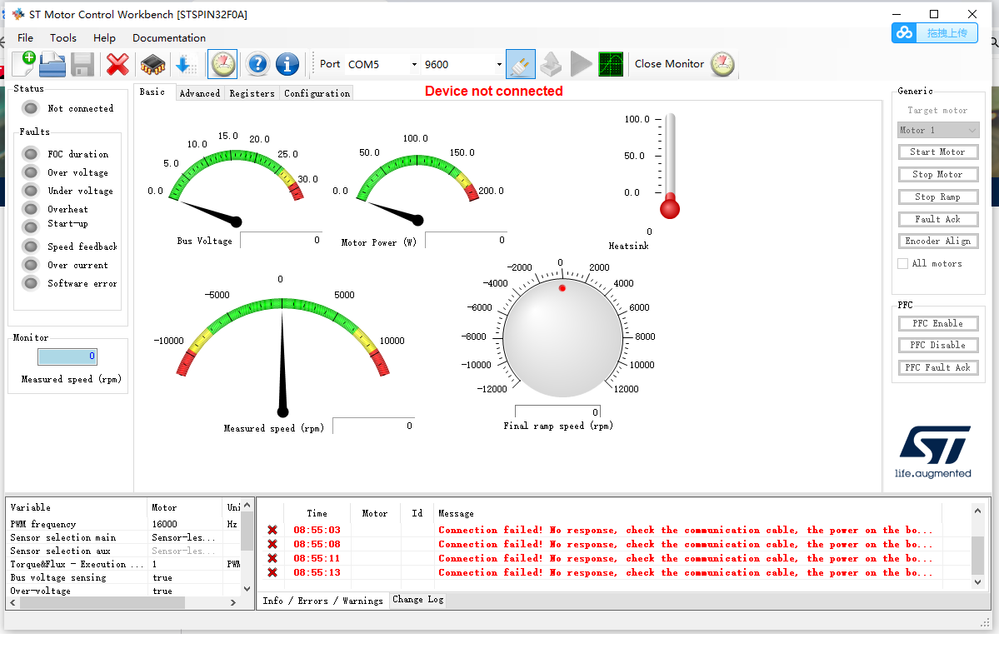Click the Final ramp speed value field
The image size is (999, 653).
click(x=557, y=412)
